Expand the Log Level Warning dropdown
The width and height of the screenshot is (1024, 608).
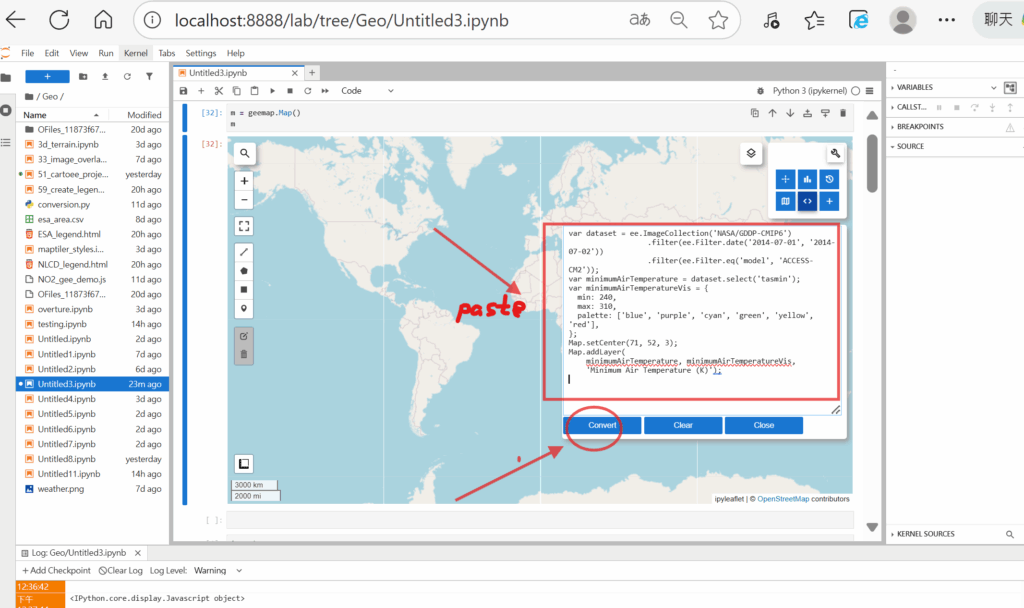point(218,570)
